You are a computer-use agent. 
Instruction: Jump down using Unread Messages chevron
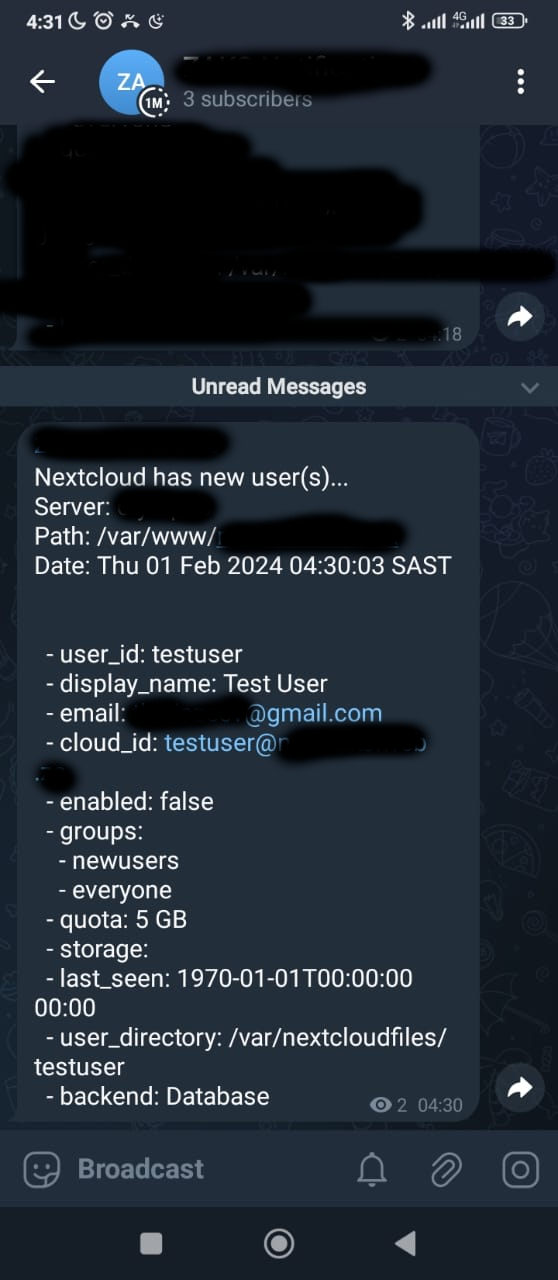point(530,388)
